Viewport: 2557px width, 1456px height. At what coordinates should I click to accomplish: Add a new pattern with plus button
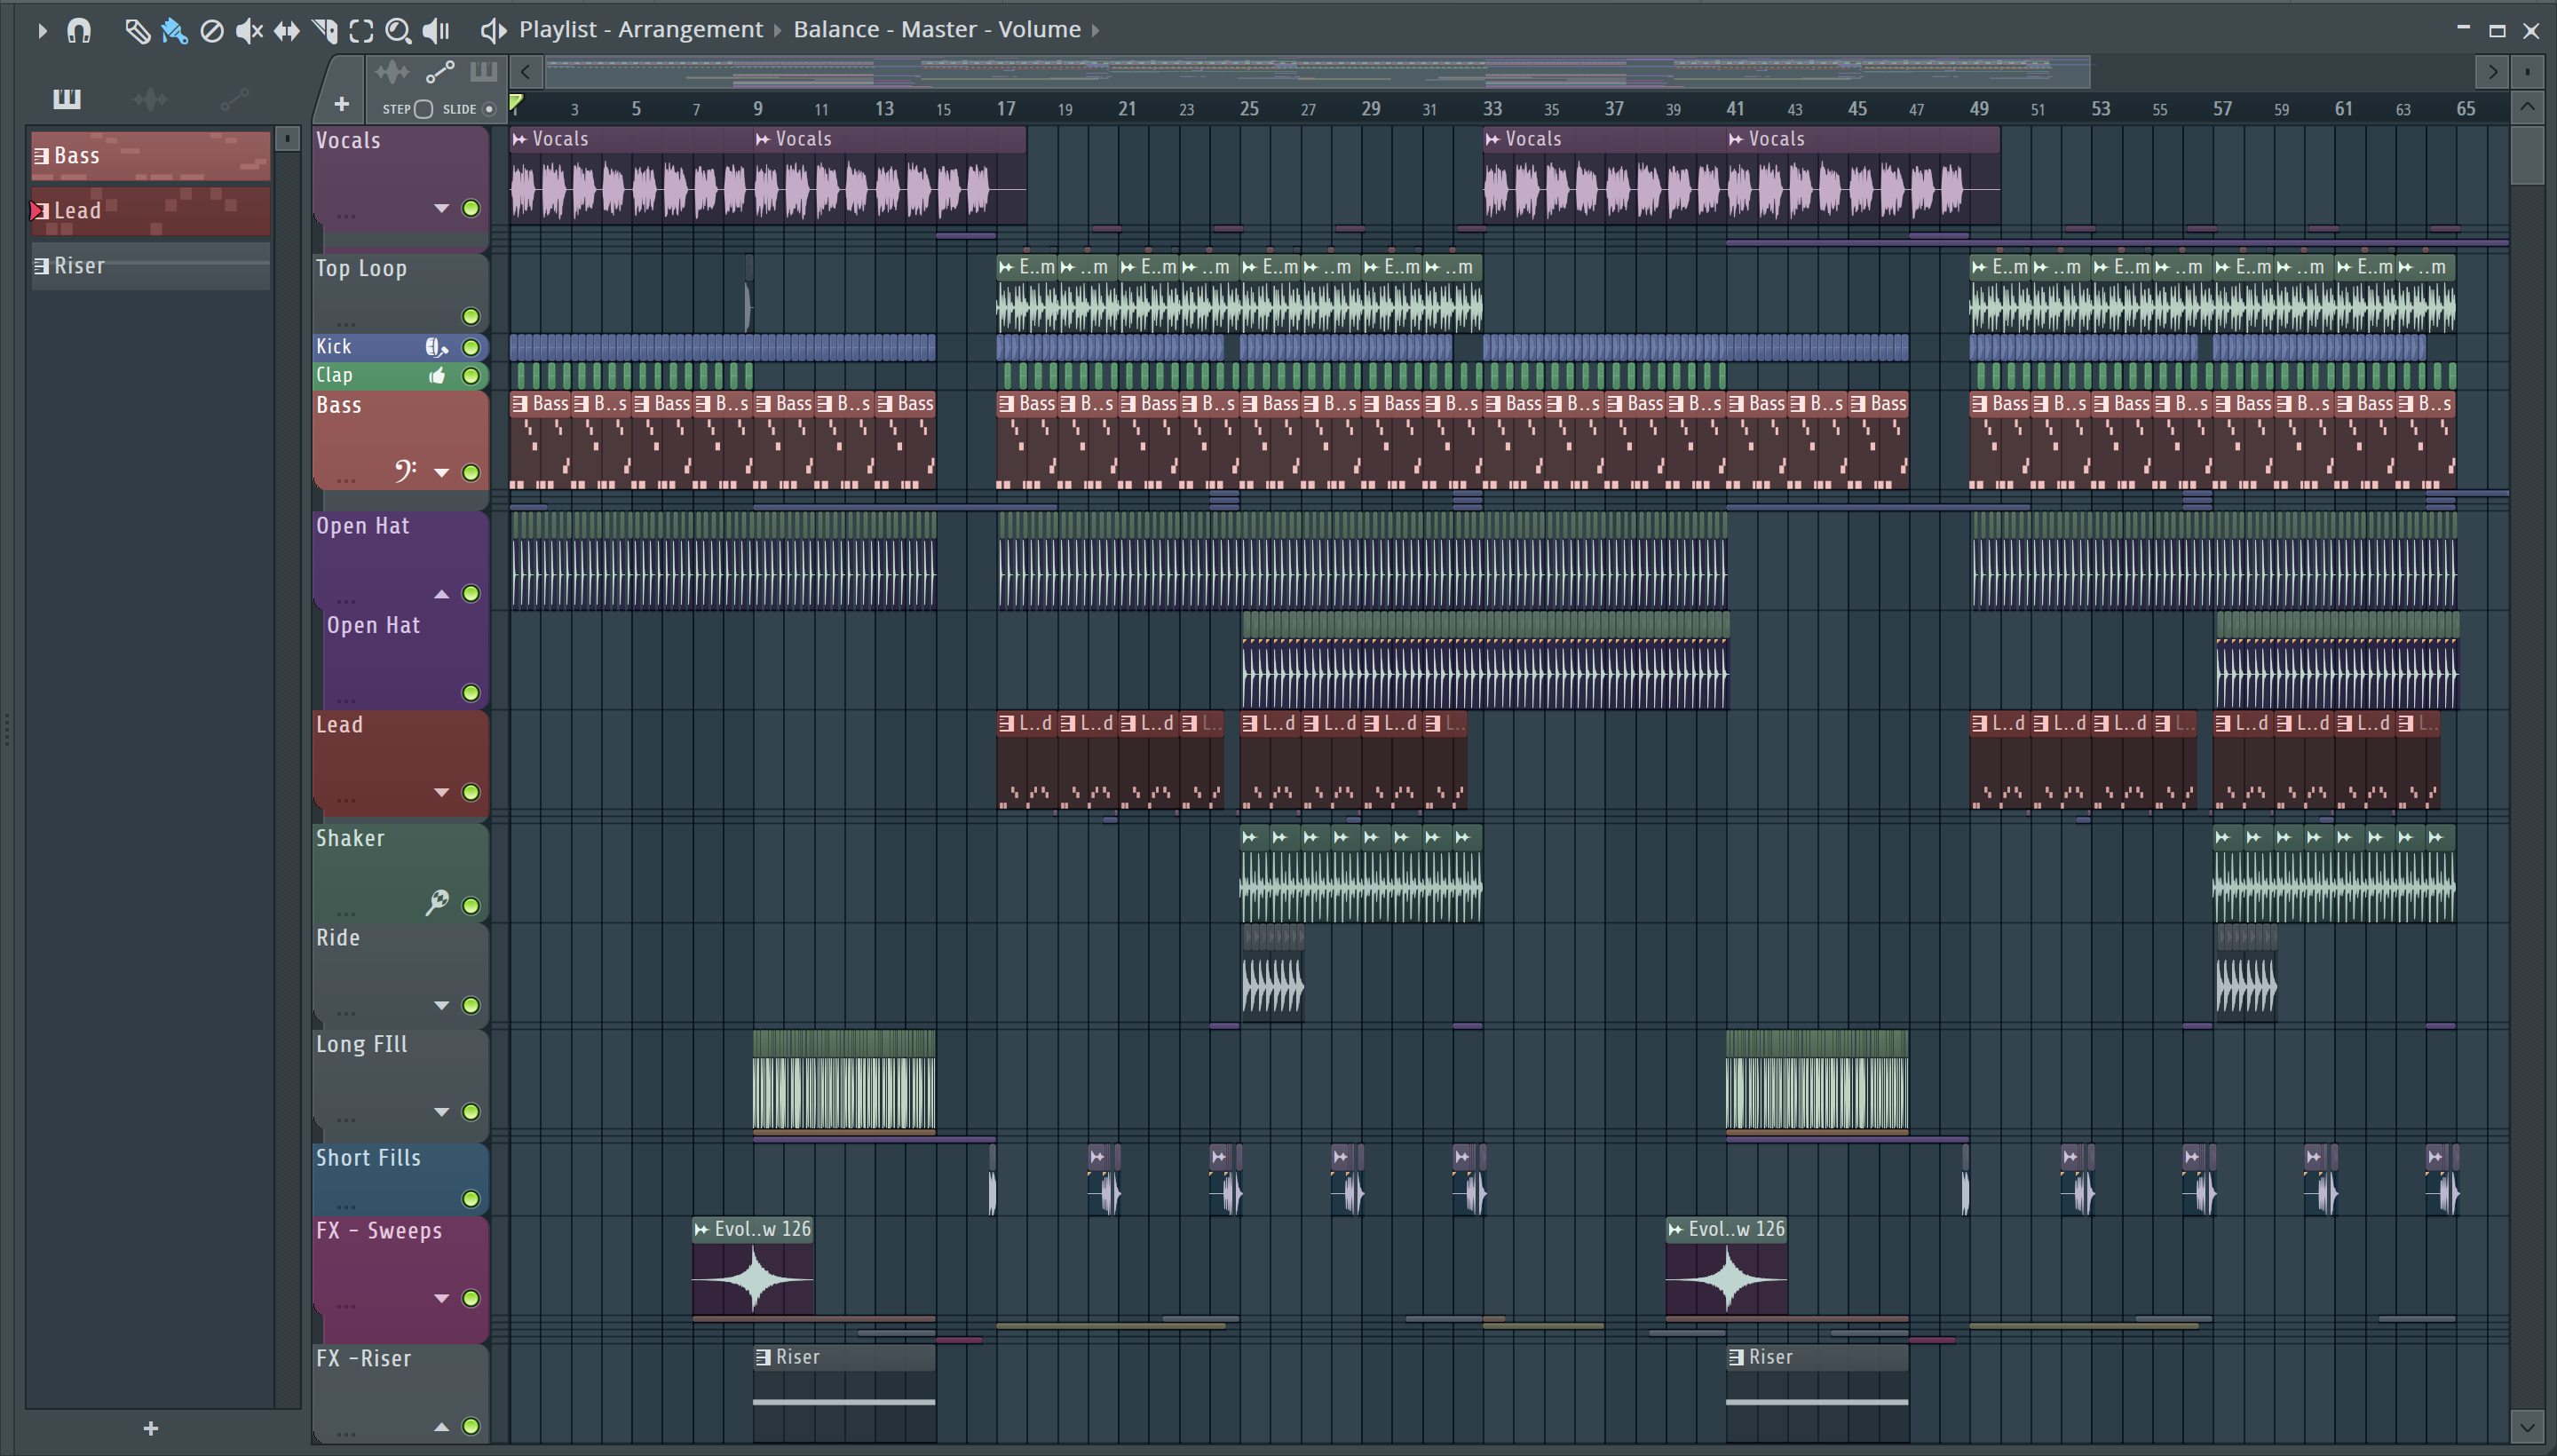point(151,1428)
